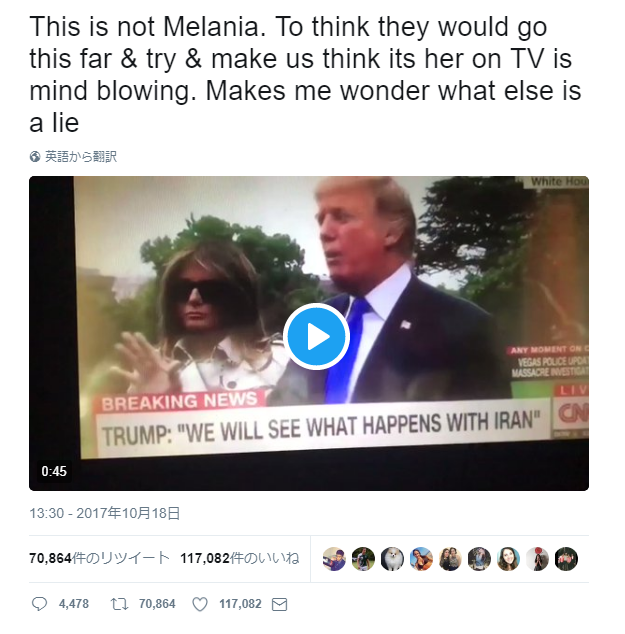Like the tweet with heart icon

click(x=199, y=604)
